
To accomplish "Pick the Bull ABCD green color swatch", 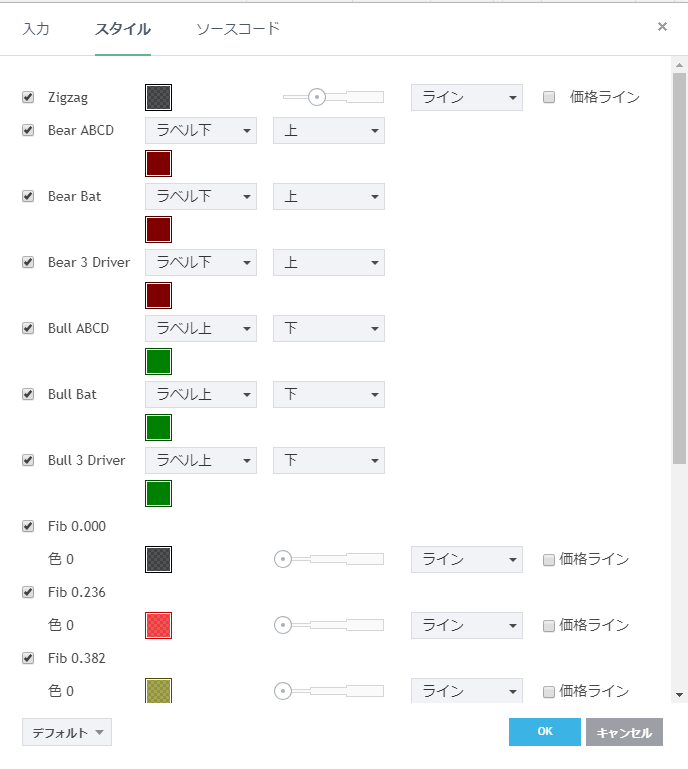I will tap(158, 362).
